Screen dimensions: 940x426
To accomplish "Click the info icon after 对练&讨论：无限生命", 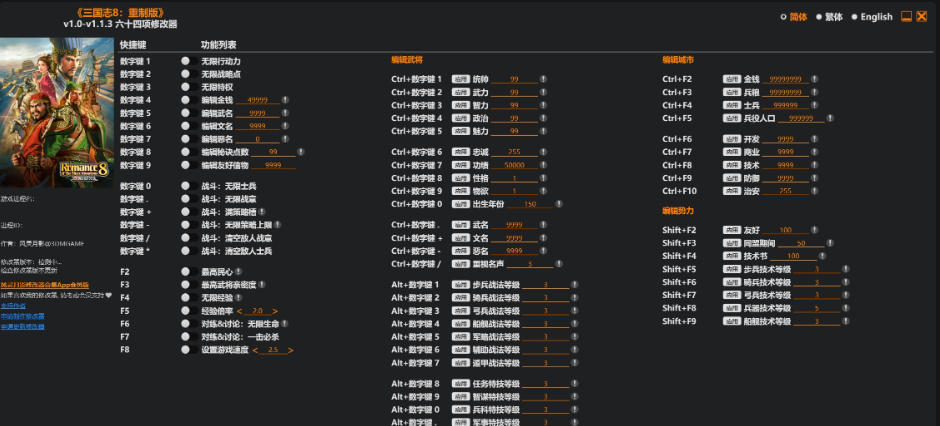I will (285, 324).
